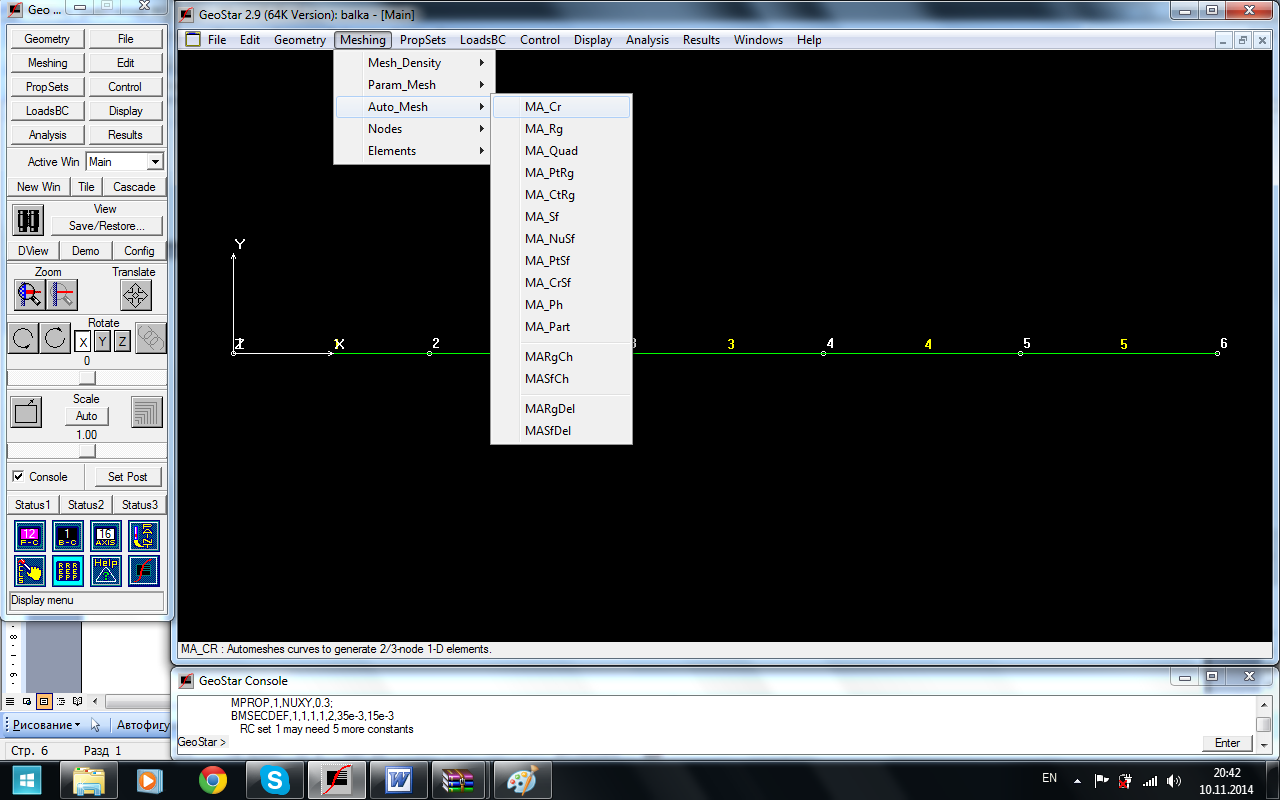Click the Translate arrows icon

pyautogui.click(x=136, y=295)
